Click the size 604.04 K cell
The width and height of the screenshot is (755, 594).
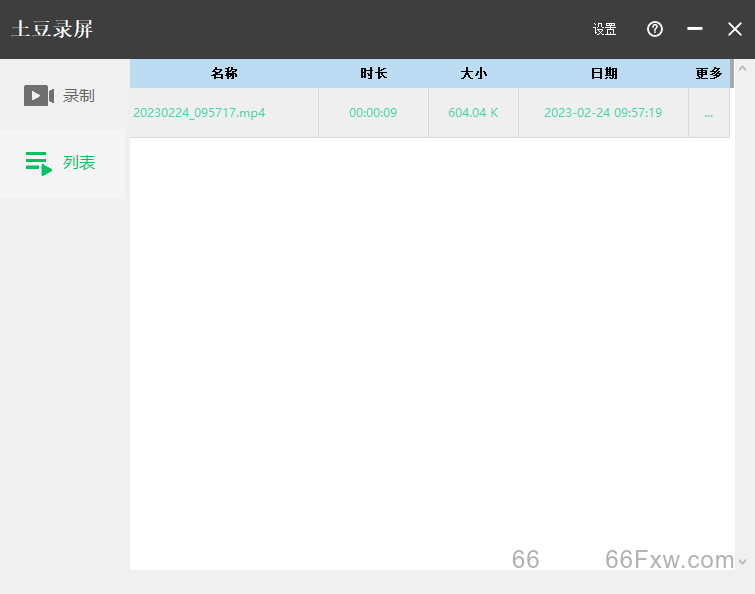click(x=473, y=113)
